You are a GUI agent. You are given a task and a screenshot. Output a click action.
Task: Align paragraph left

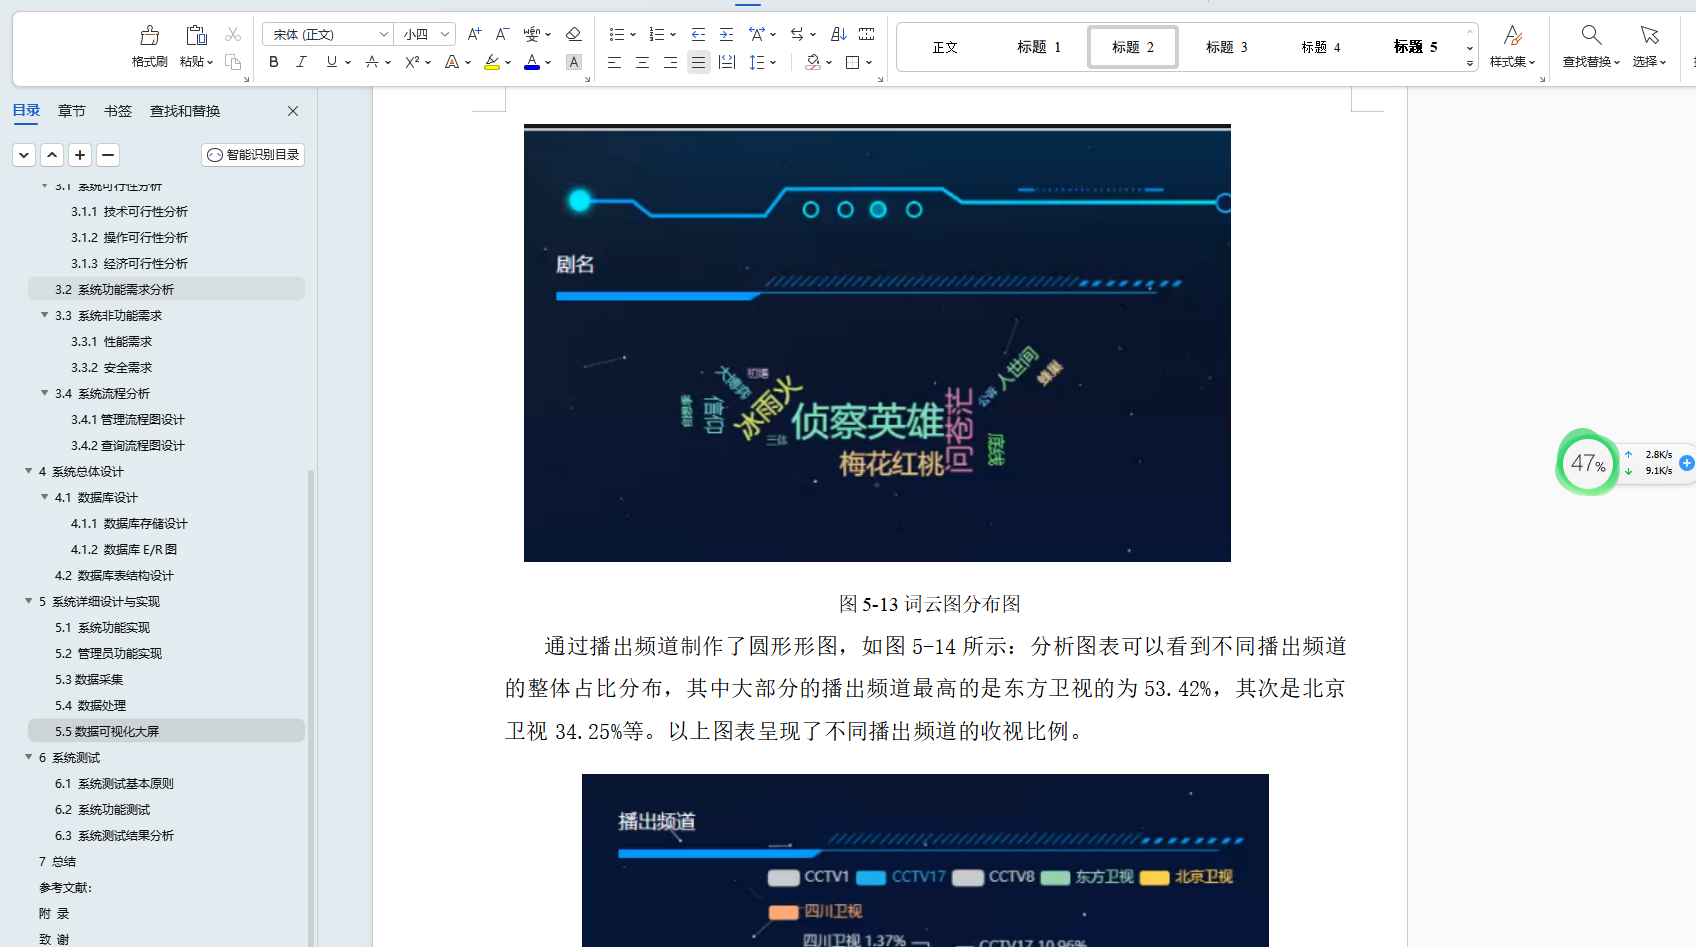(614, 62)
